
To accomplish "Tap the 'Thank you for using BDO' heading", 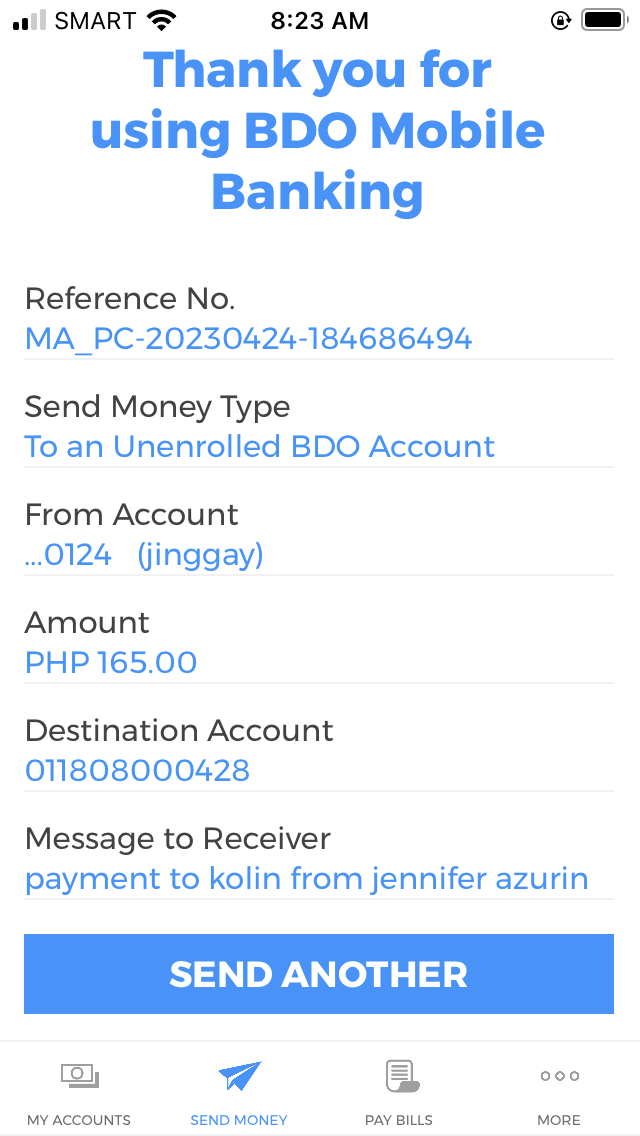I will point(318,130).
